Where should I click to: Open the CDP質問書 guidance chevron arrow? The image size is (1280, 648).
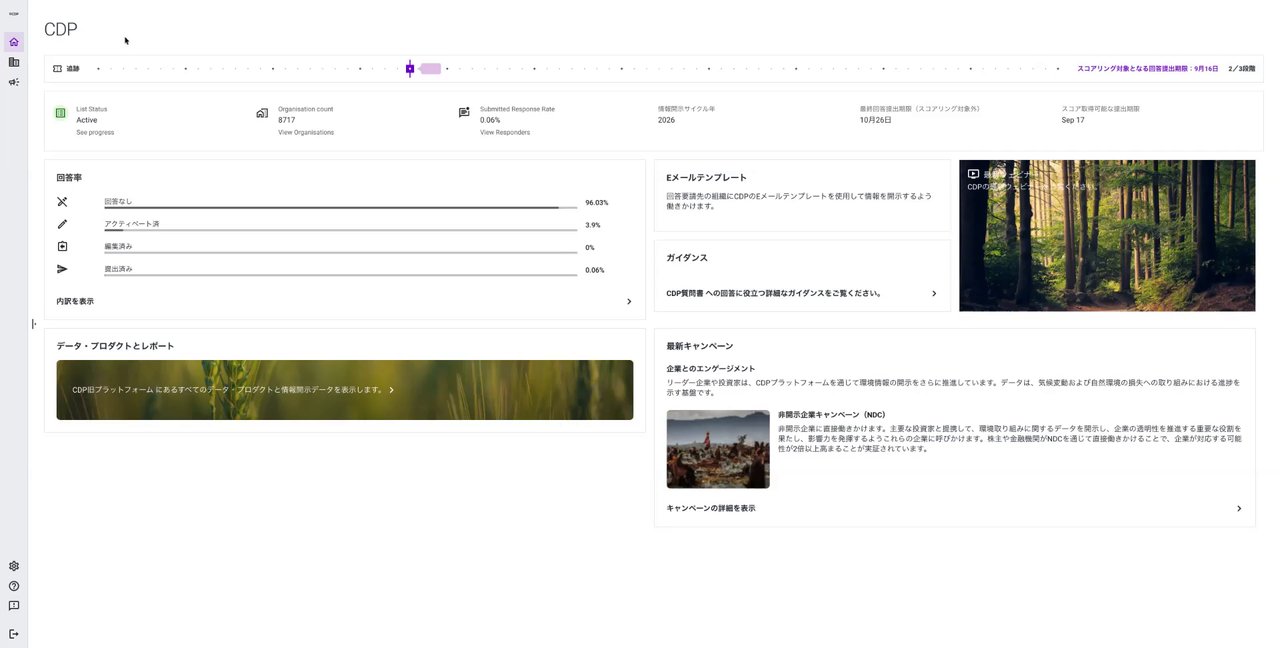(934, 294)
